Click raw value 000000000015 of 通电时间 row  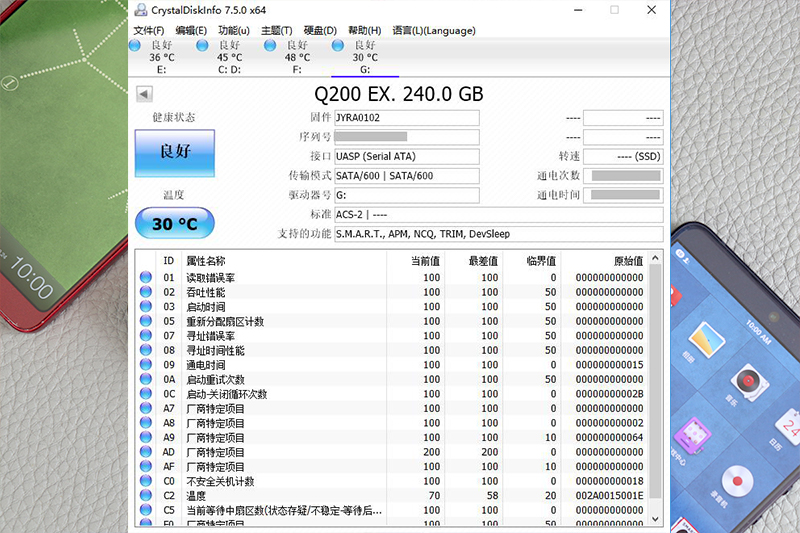coord(610,365)
